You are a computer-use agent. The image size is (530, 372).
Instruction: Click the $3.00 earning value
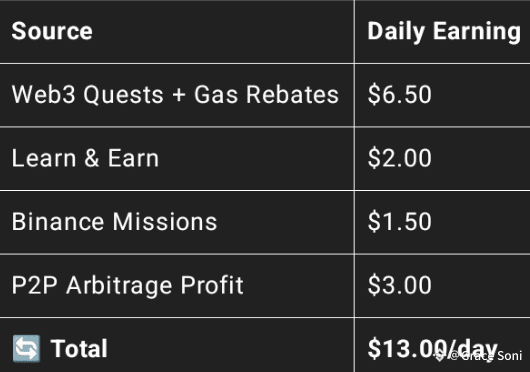click(x=400, y=285)
